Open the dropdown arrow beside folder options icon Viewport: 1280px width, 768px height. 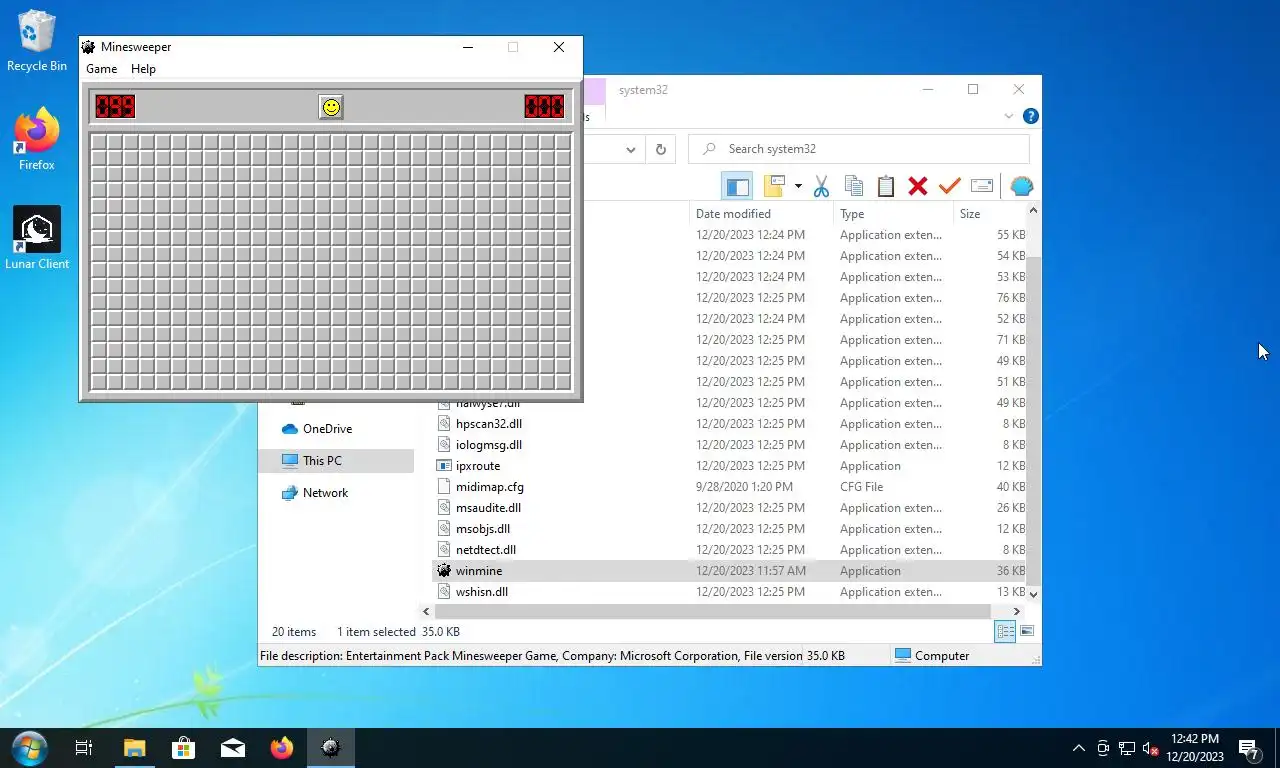click(x=798, y=186)
